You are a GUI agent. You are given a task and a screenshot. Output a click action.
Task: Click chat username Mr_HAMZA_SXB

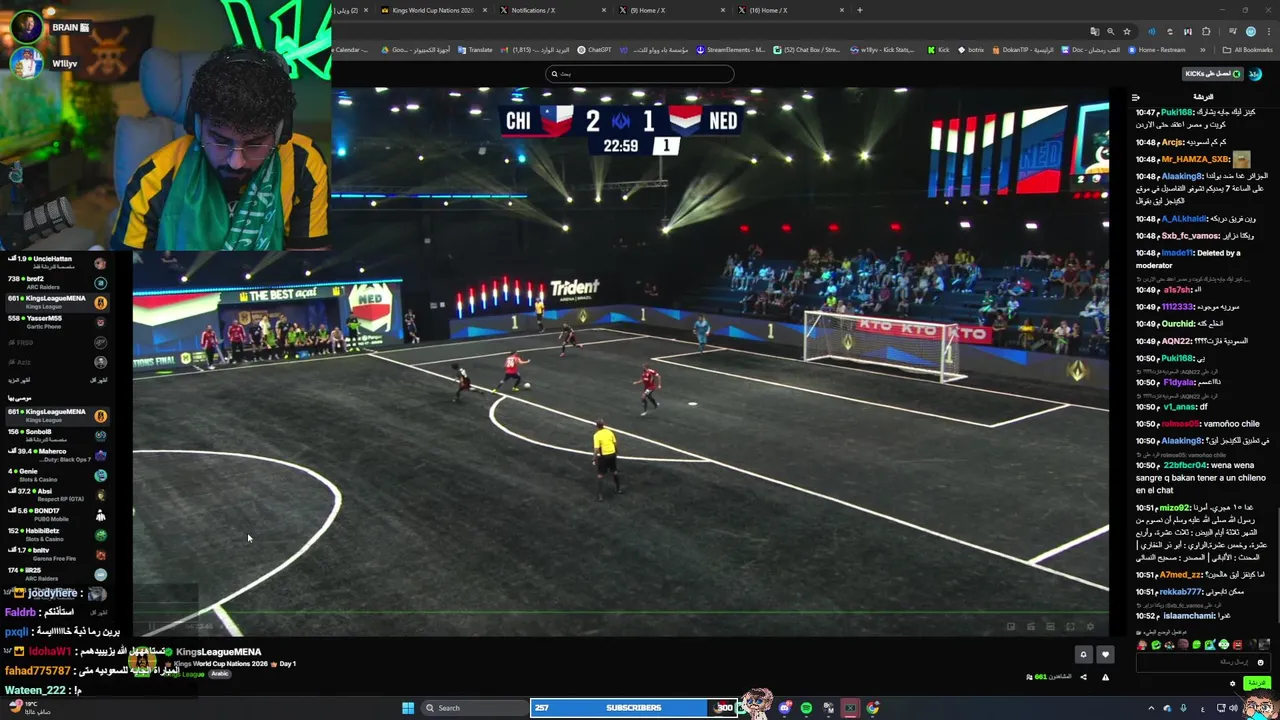(1195, 159)
